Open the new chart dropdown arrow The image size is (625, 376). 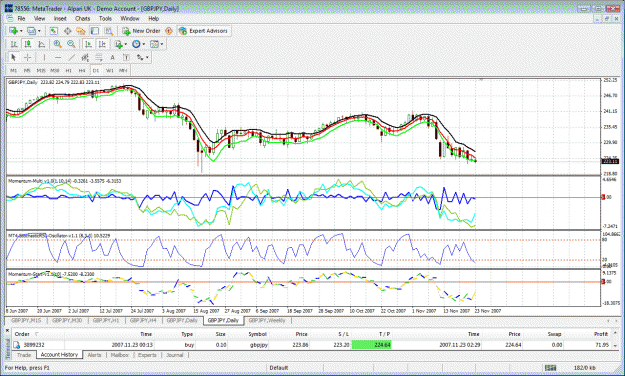click(21, 31)
